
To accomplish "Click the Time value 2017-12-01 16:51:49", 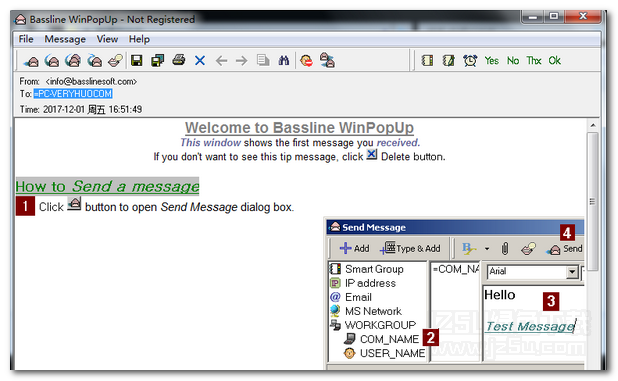I will coord(92,110).
